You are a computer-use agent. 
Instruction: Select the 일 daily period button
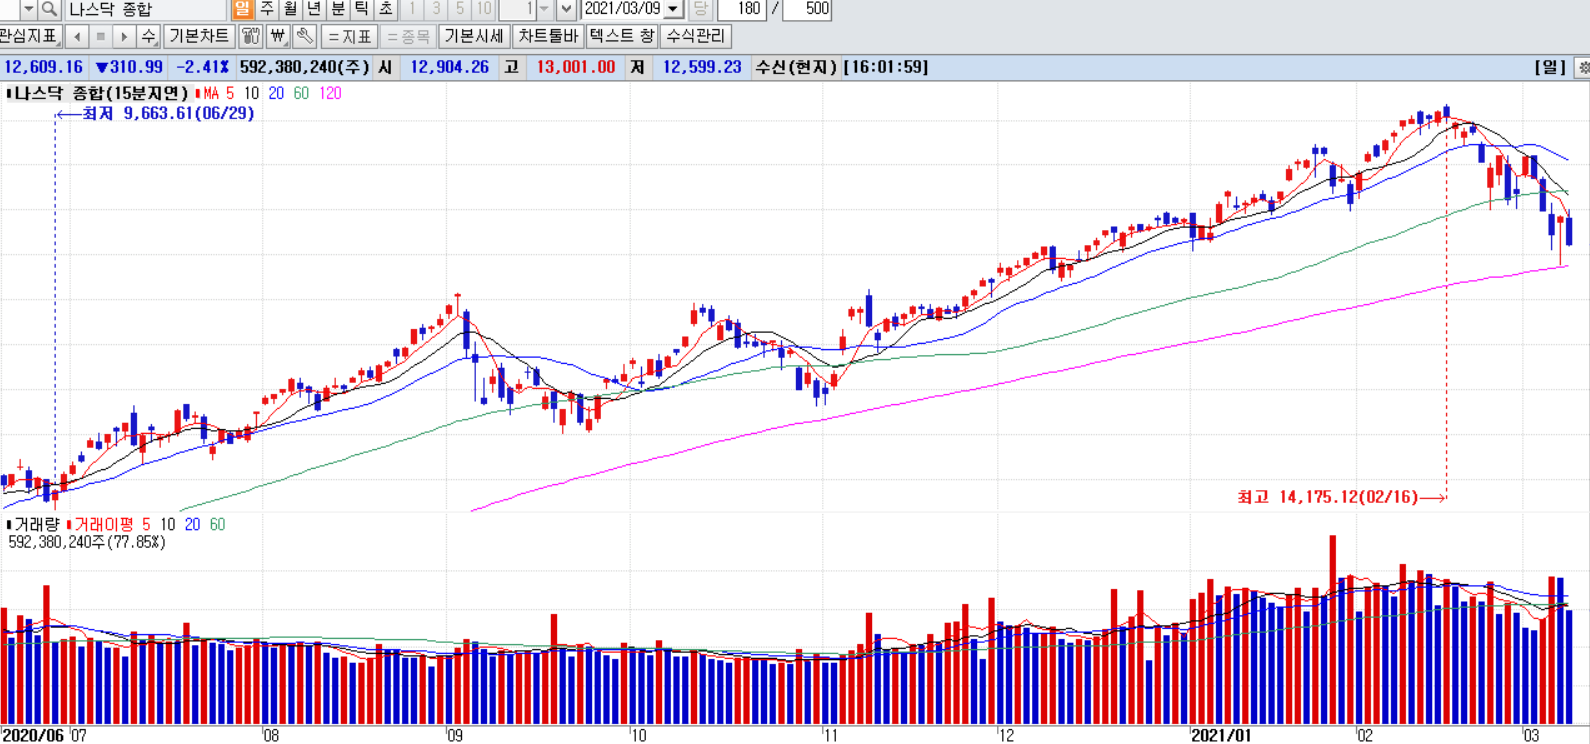[x=242, y=9]
